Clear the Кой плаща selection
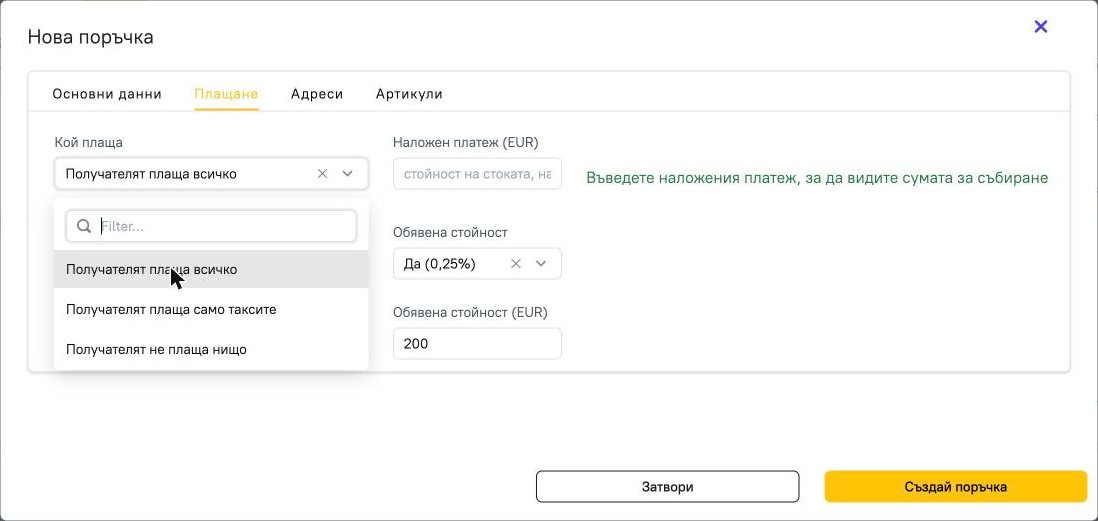Screen dimensions: 1098x521 coord(322,174)
